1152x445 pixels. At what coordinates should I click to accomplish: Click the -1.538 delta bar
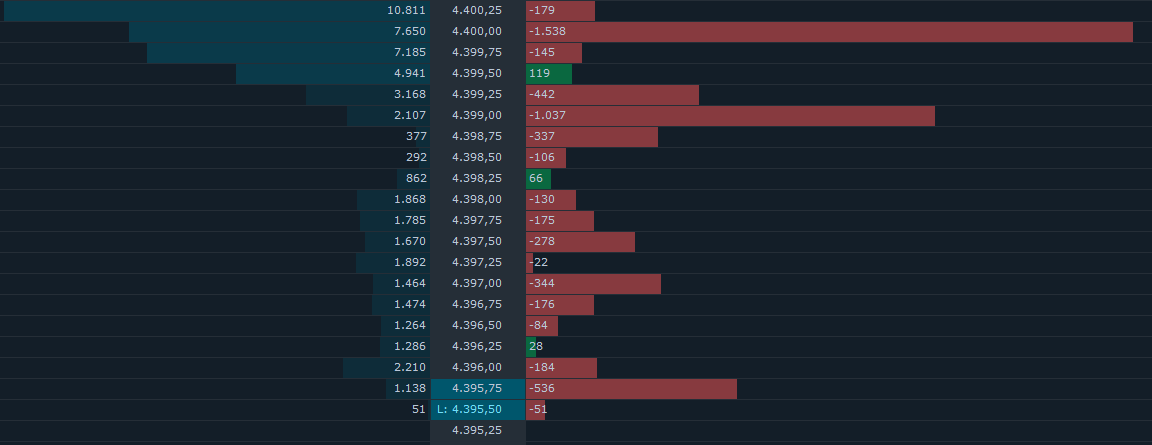point(828,31)
